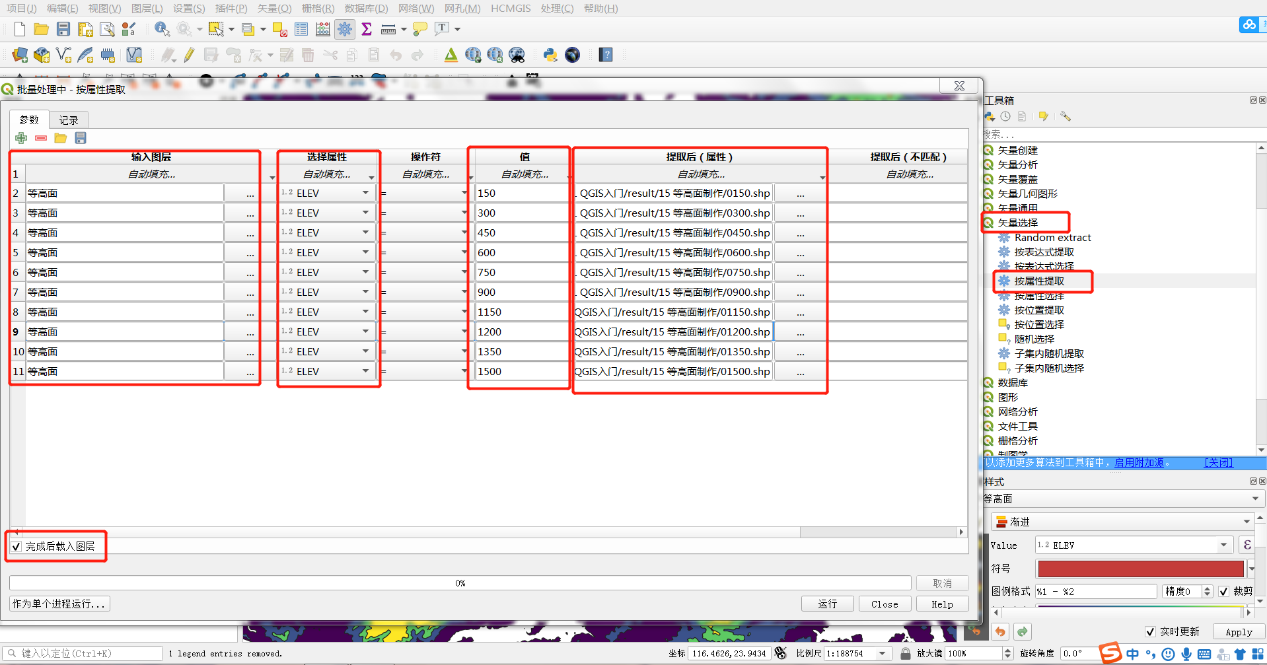Click the green add row icon
Screen dimensions: 1267x665
coord(20,138)
